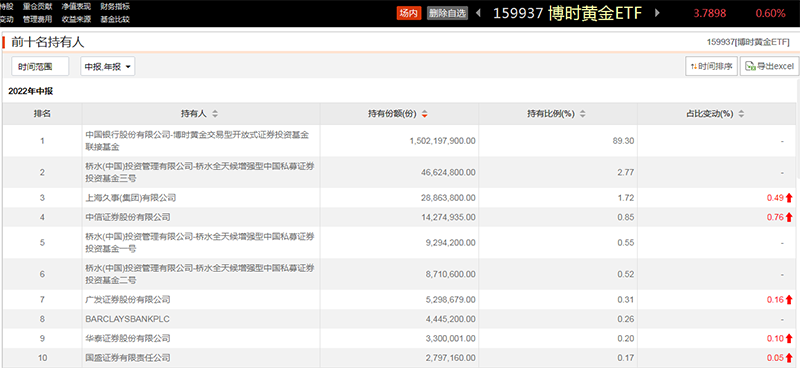
Task: Click the 时间范围 field
Action: [40, 66]
